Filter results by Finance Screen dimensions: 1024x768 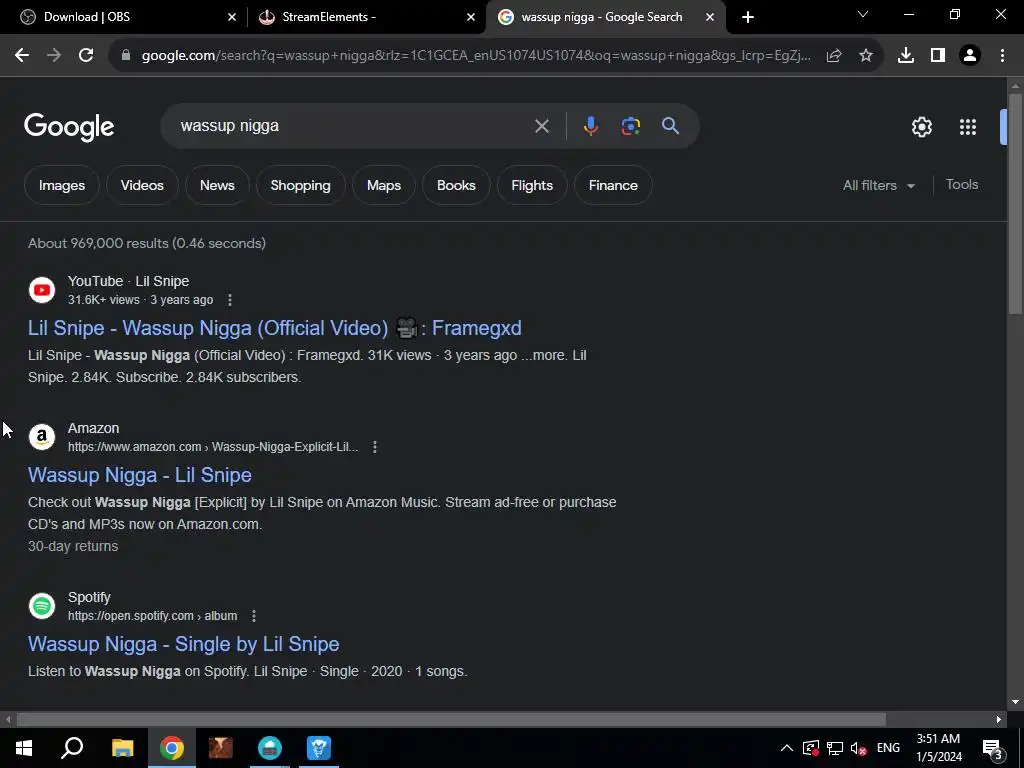pyautogui.click(x=613, y=185)
